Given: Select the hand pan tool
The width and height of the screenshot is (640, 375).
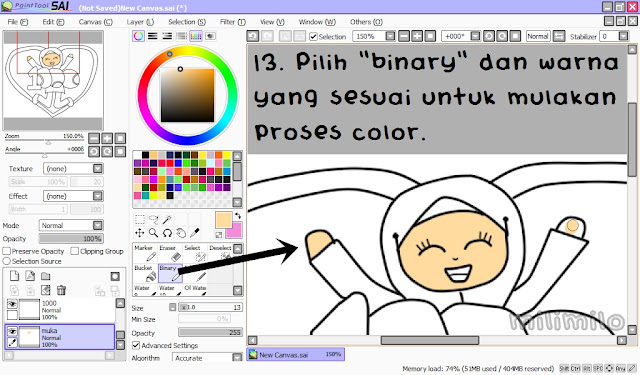Looking at the screenshot, I should tap(181, 233).
